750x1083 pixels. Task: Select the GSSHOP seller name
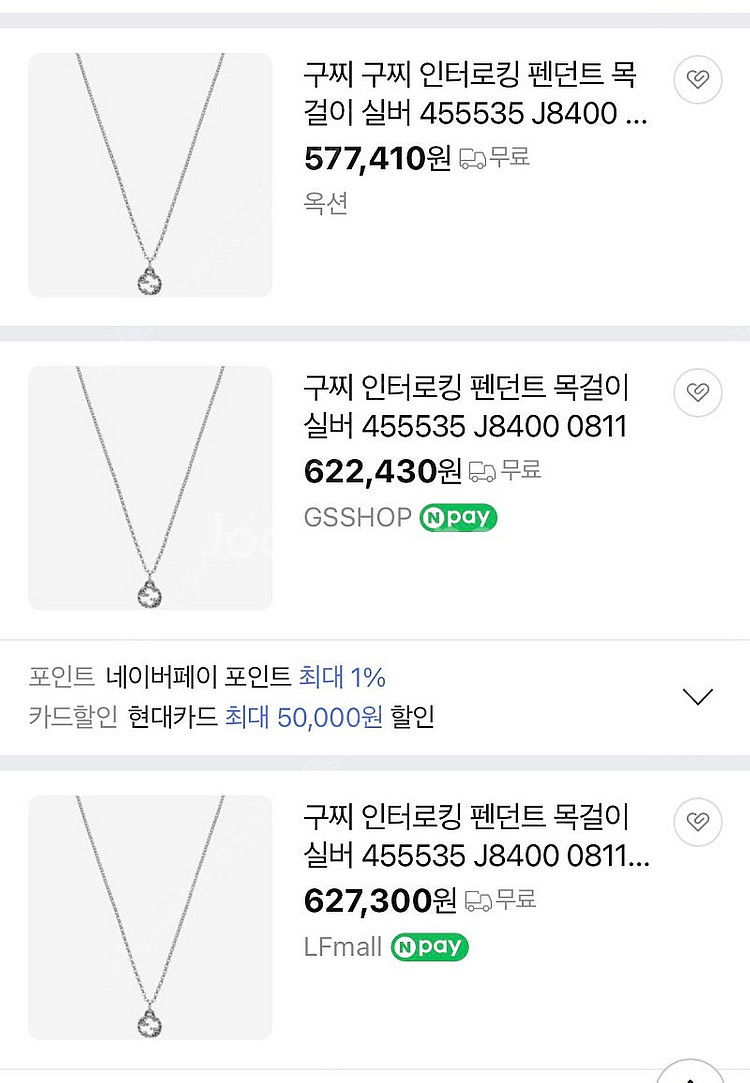[357, 517]
